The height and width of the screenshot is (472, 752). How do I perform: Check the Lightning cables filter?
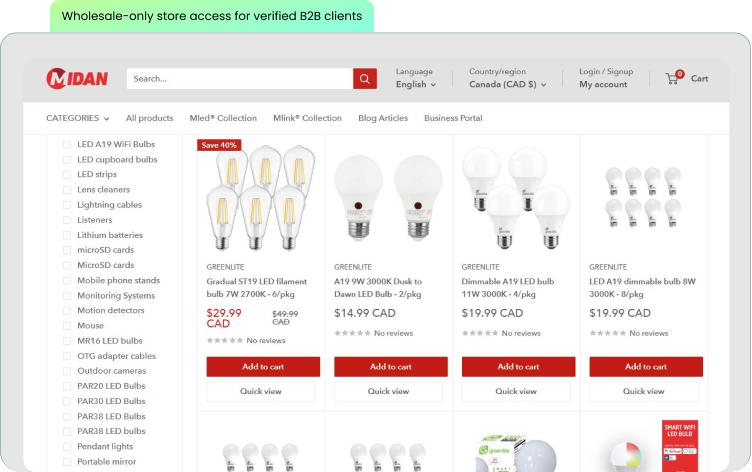click(x=67, y=205)
